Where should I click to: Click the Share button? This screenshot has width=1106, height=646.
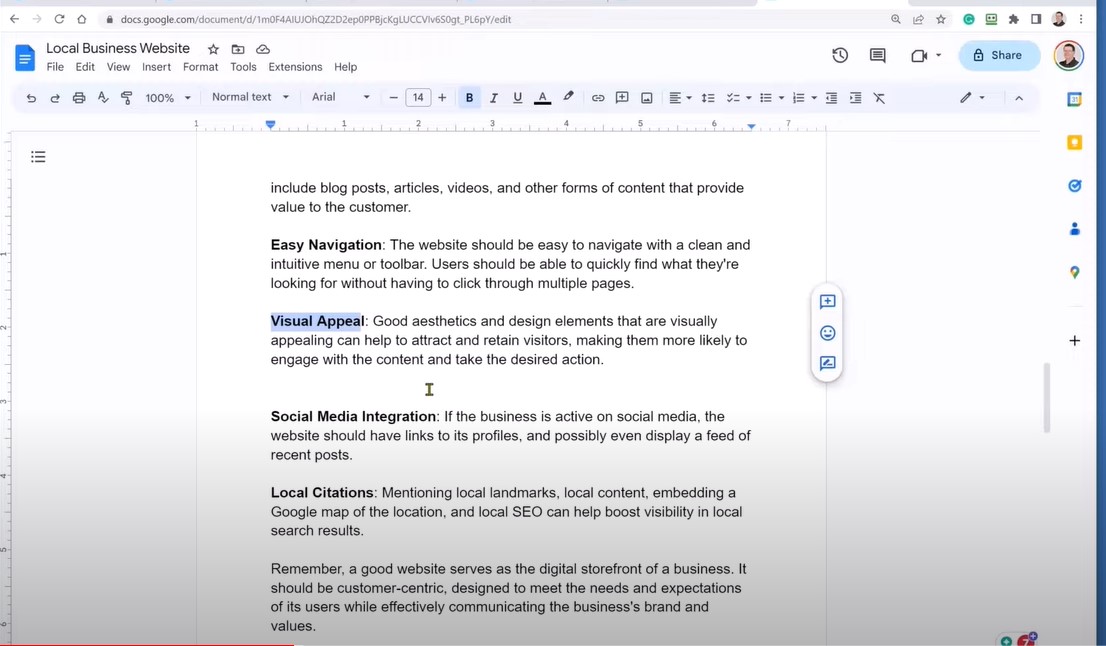click(998, 56)
